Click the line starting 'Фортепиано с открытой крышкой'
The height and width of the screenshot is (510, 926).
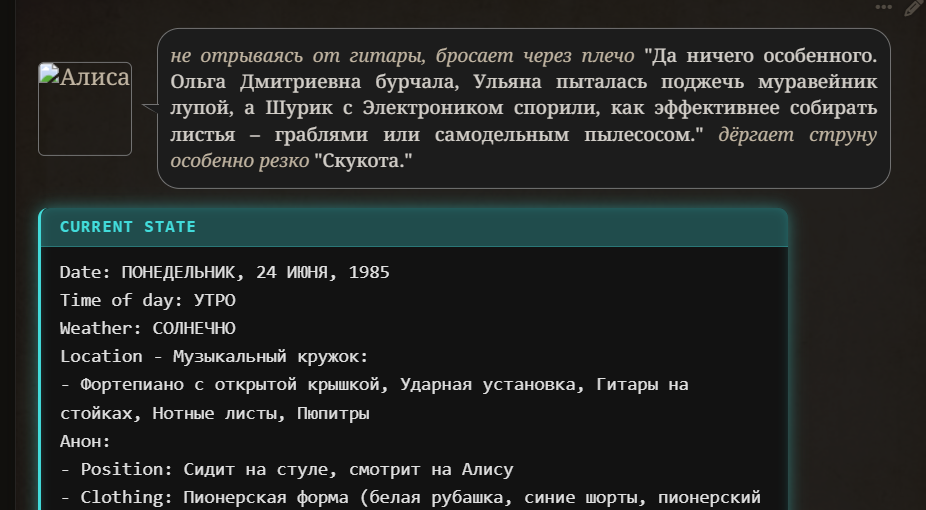coord(374,385)
